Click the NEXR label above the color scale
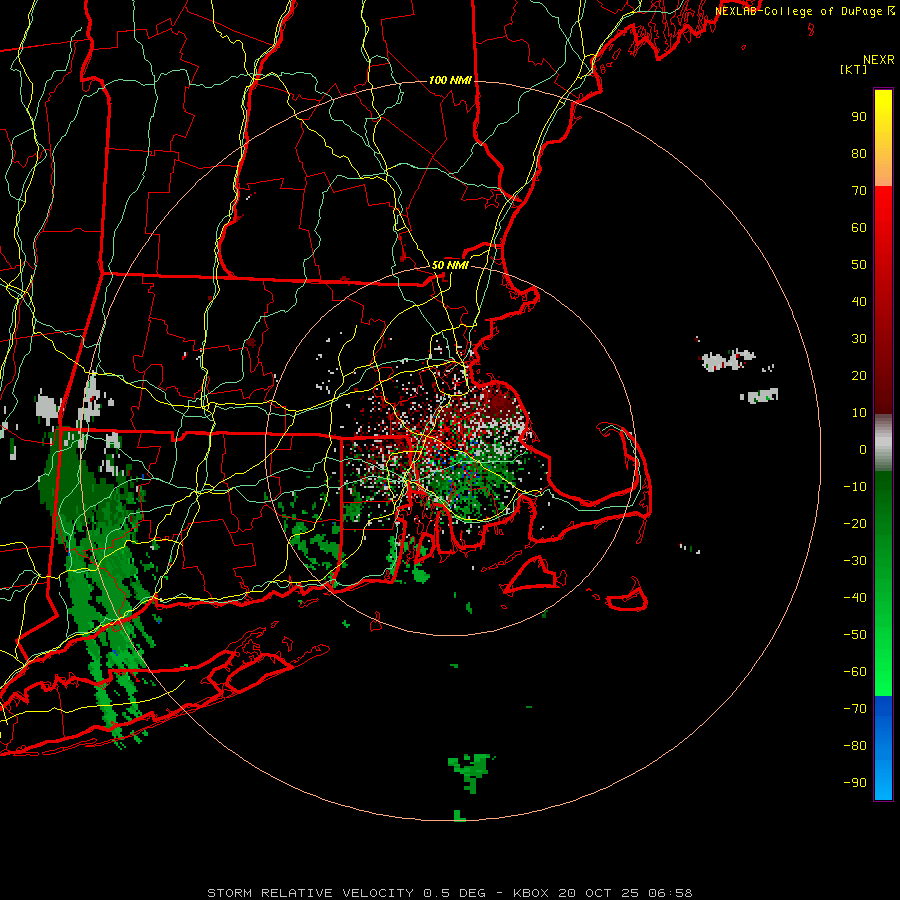 click(x=879, y=60)
